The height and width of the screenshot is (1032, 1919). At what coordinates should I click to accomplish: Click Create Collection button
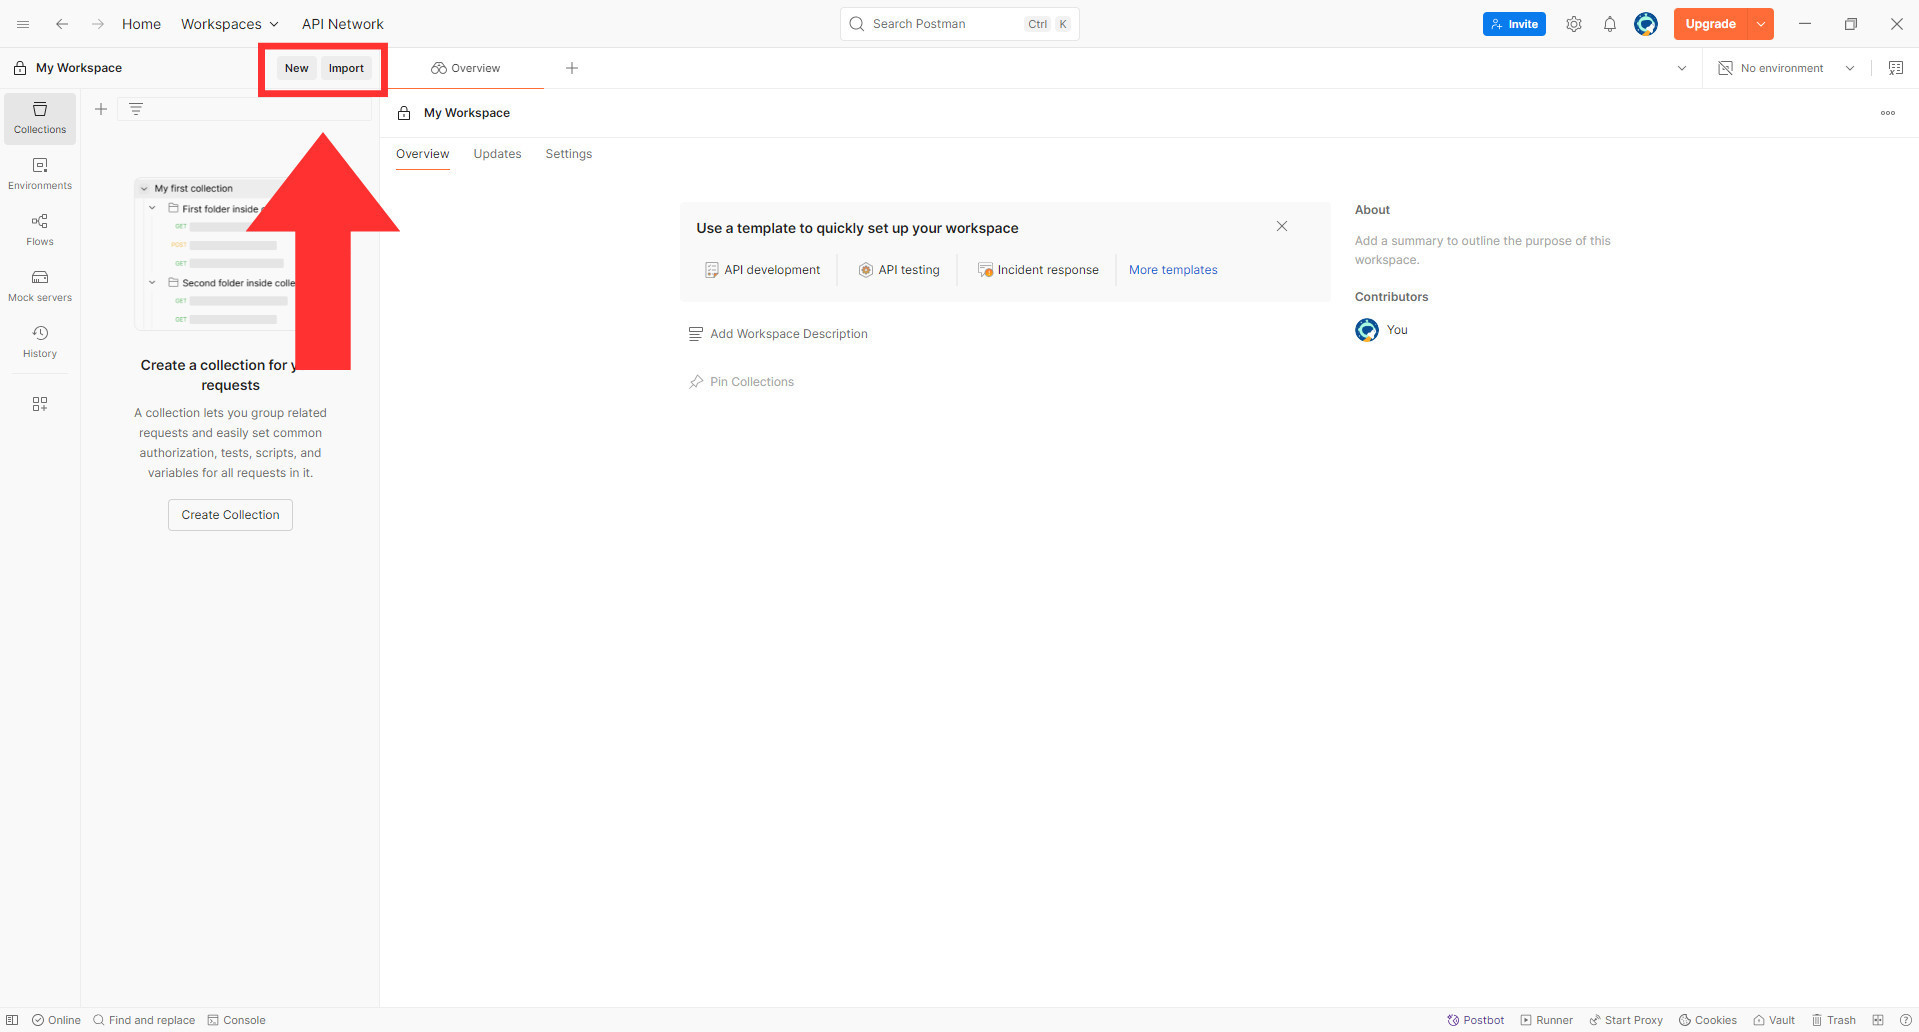coord(230,515)
